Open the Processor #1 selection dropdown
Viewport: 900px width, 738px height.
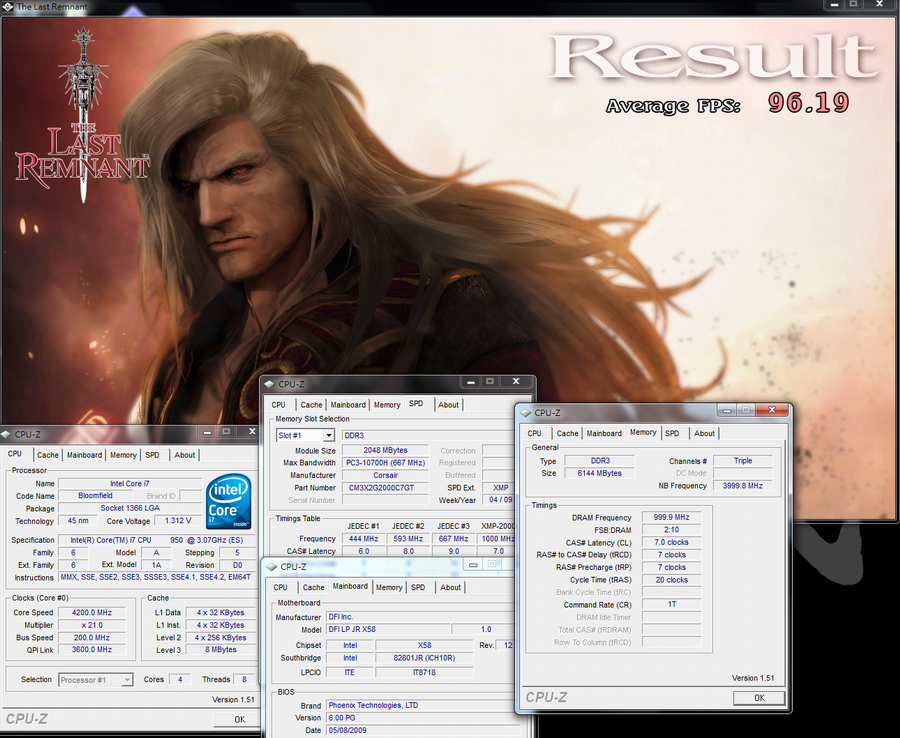[x=127, y=680]
